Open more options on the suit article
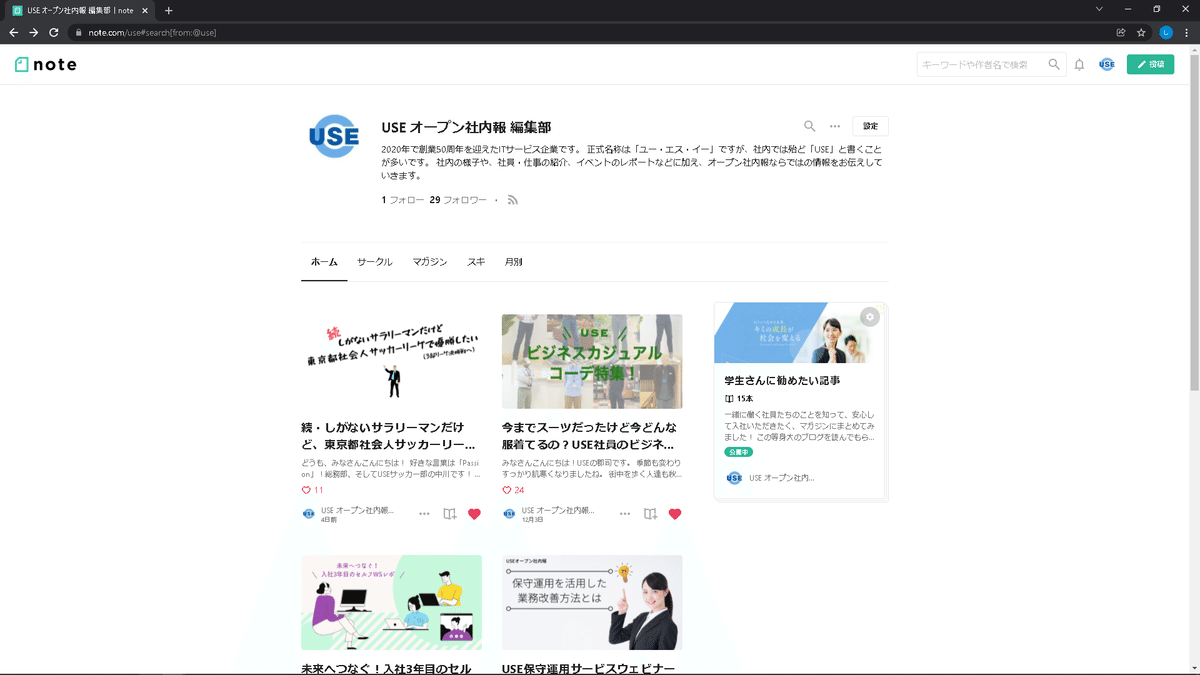The width and height of the screenshot is (1200, 675). click(625, 514)
